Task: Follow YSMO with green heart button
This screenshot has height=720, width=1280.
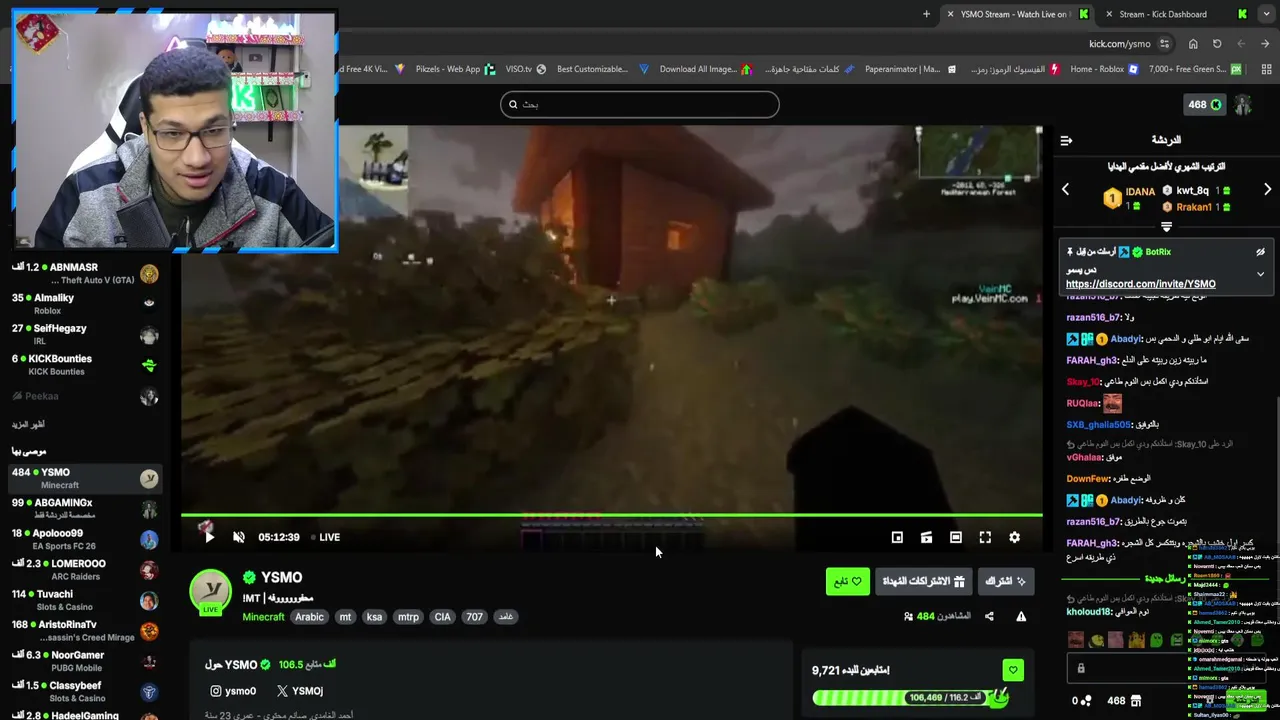Action: click(847, 581)
